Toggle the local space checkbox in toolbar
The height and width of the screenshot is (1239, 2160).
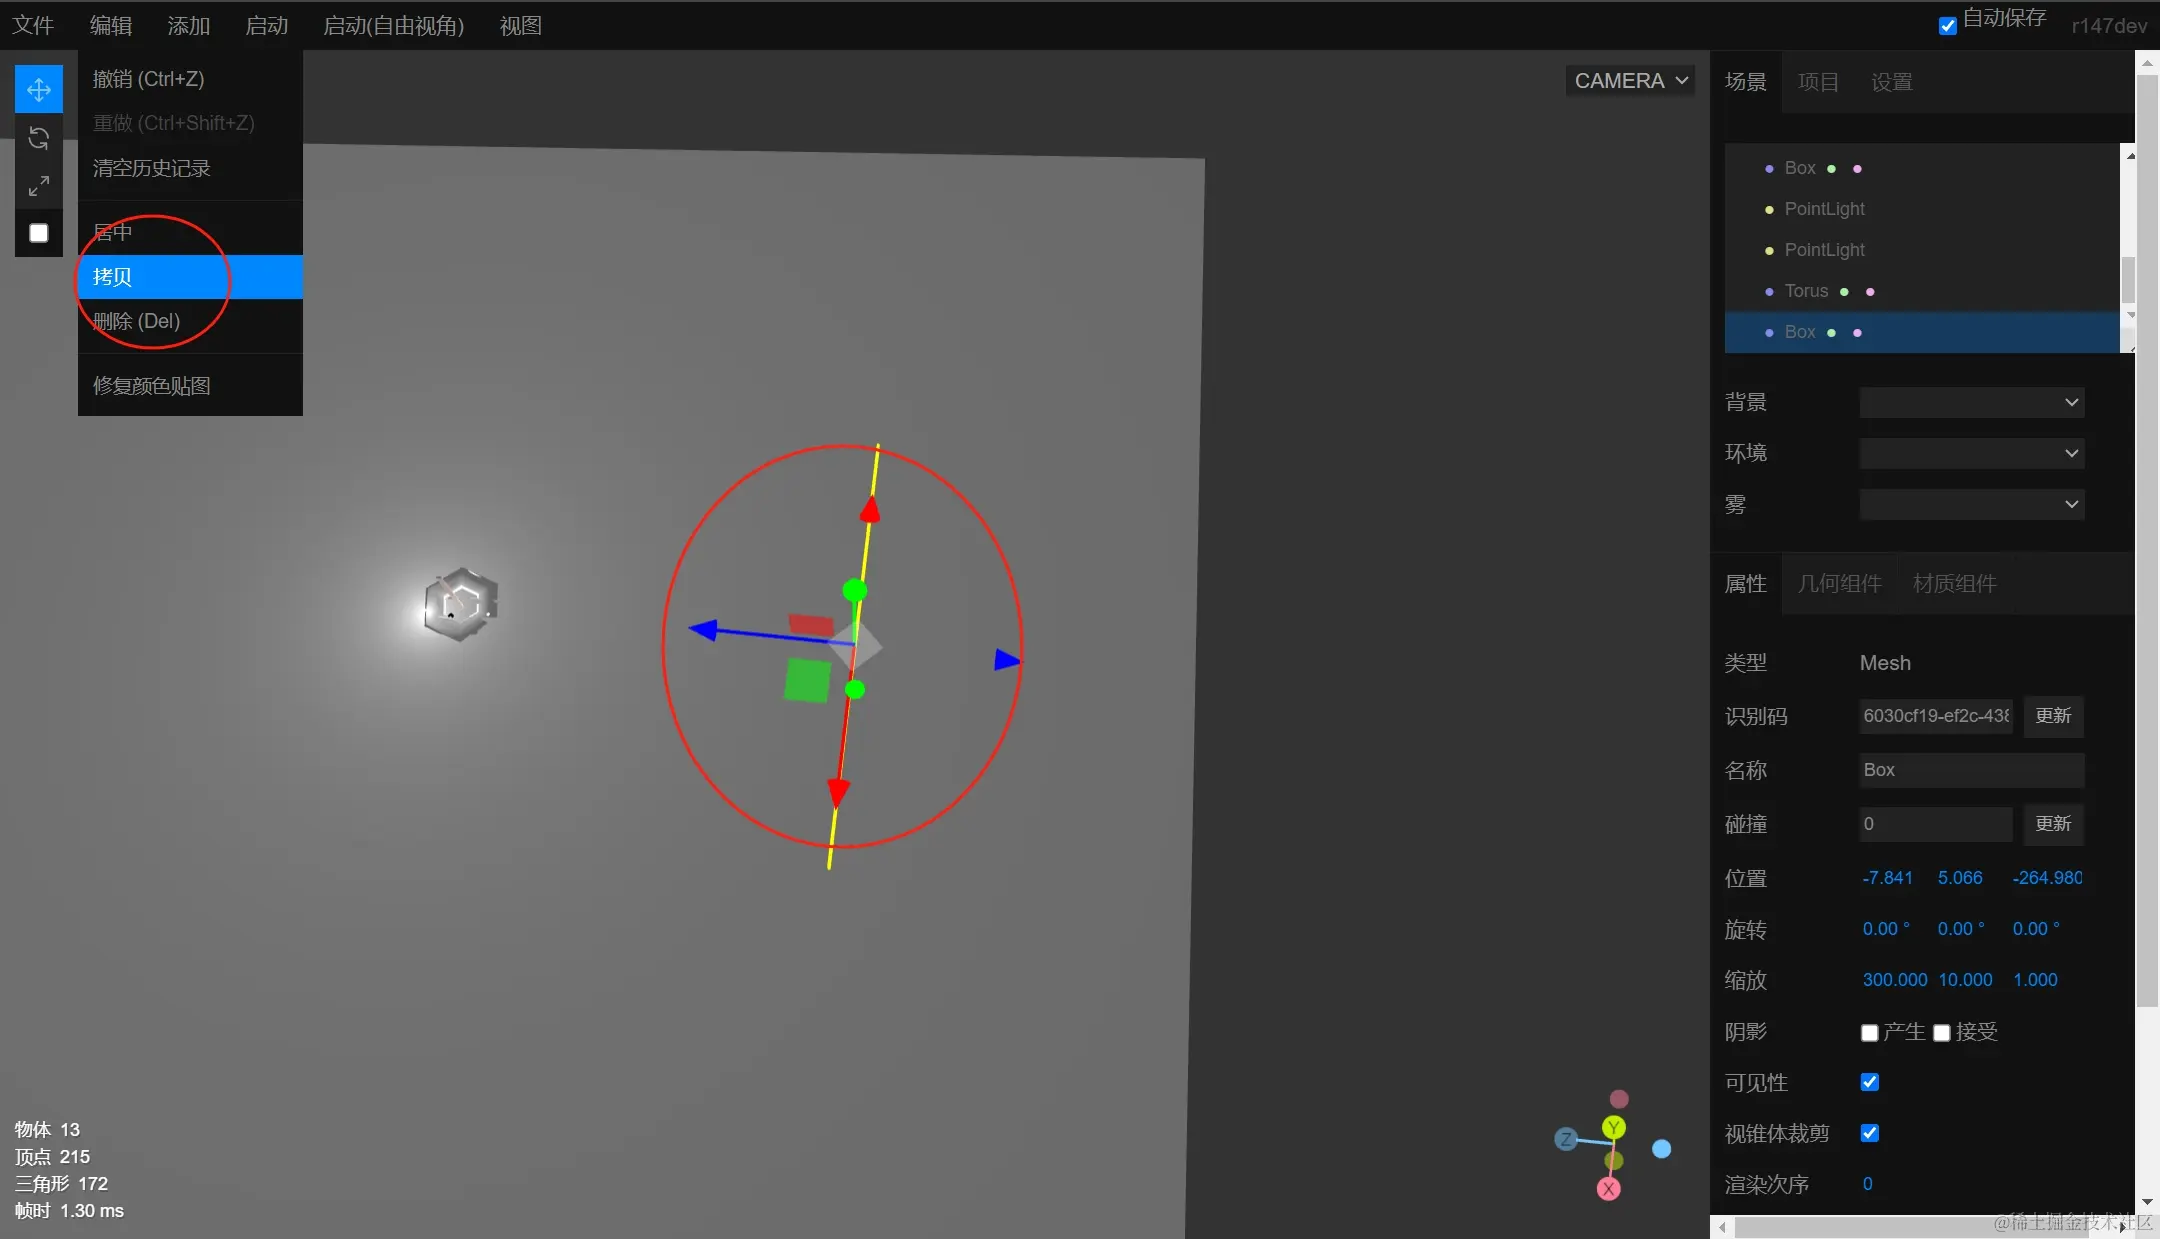[x=39, y=233]
